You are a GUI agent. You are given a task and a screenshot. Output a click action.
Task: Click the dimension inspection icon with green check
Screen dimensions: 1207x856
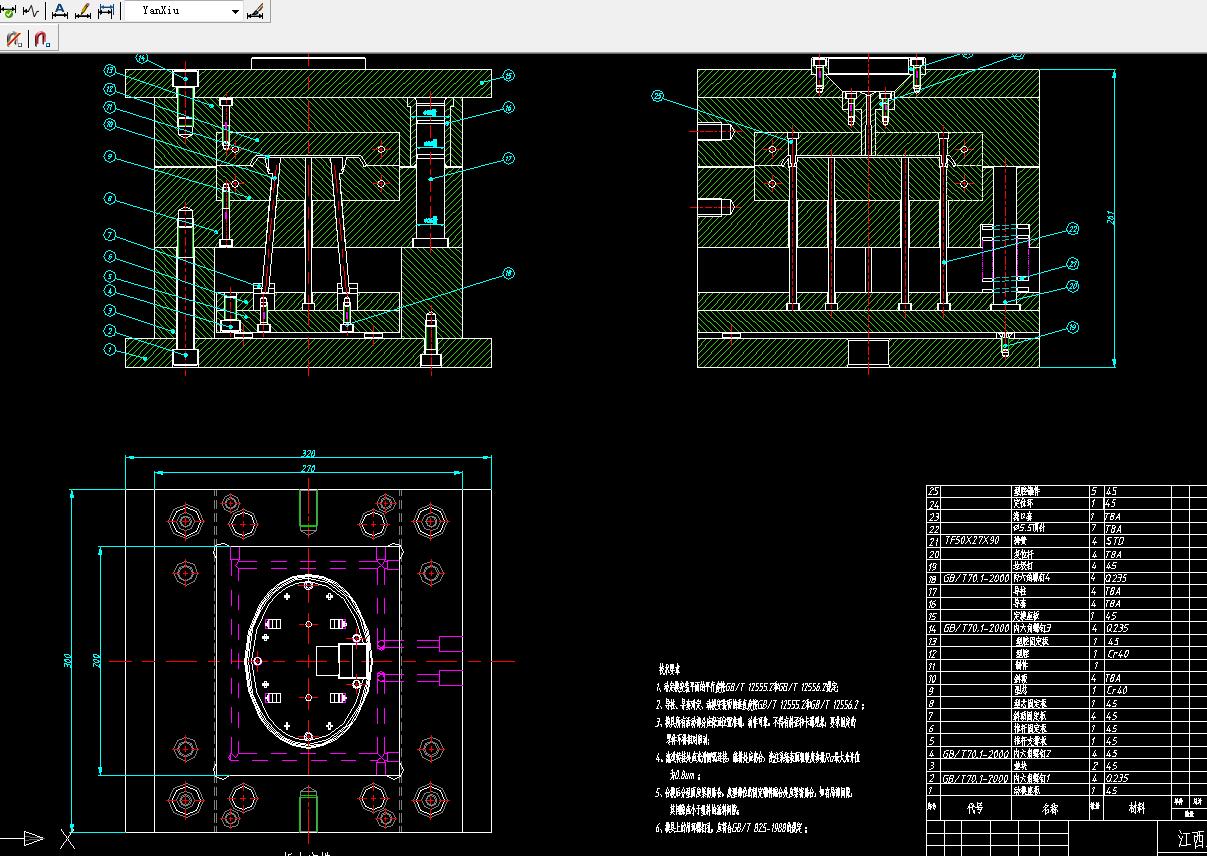[9, 11]
